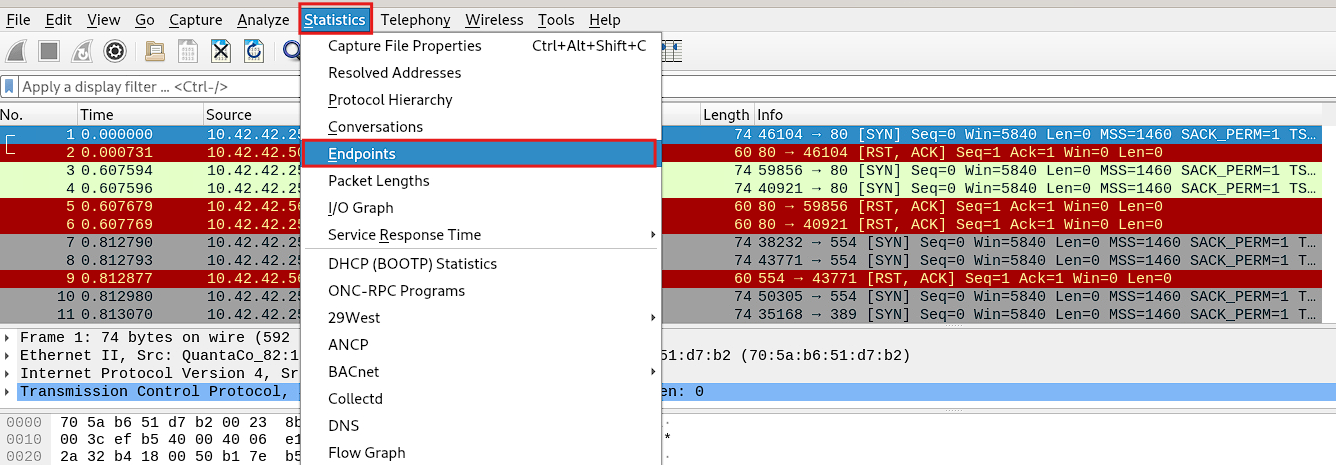Open capture options gear icon
This screenshot has width=1336, height=465.
point(115,50)
